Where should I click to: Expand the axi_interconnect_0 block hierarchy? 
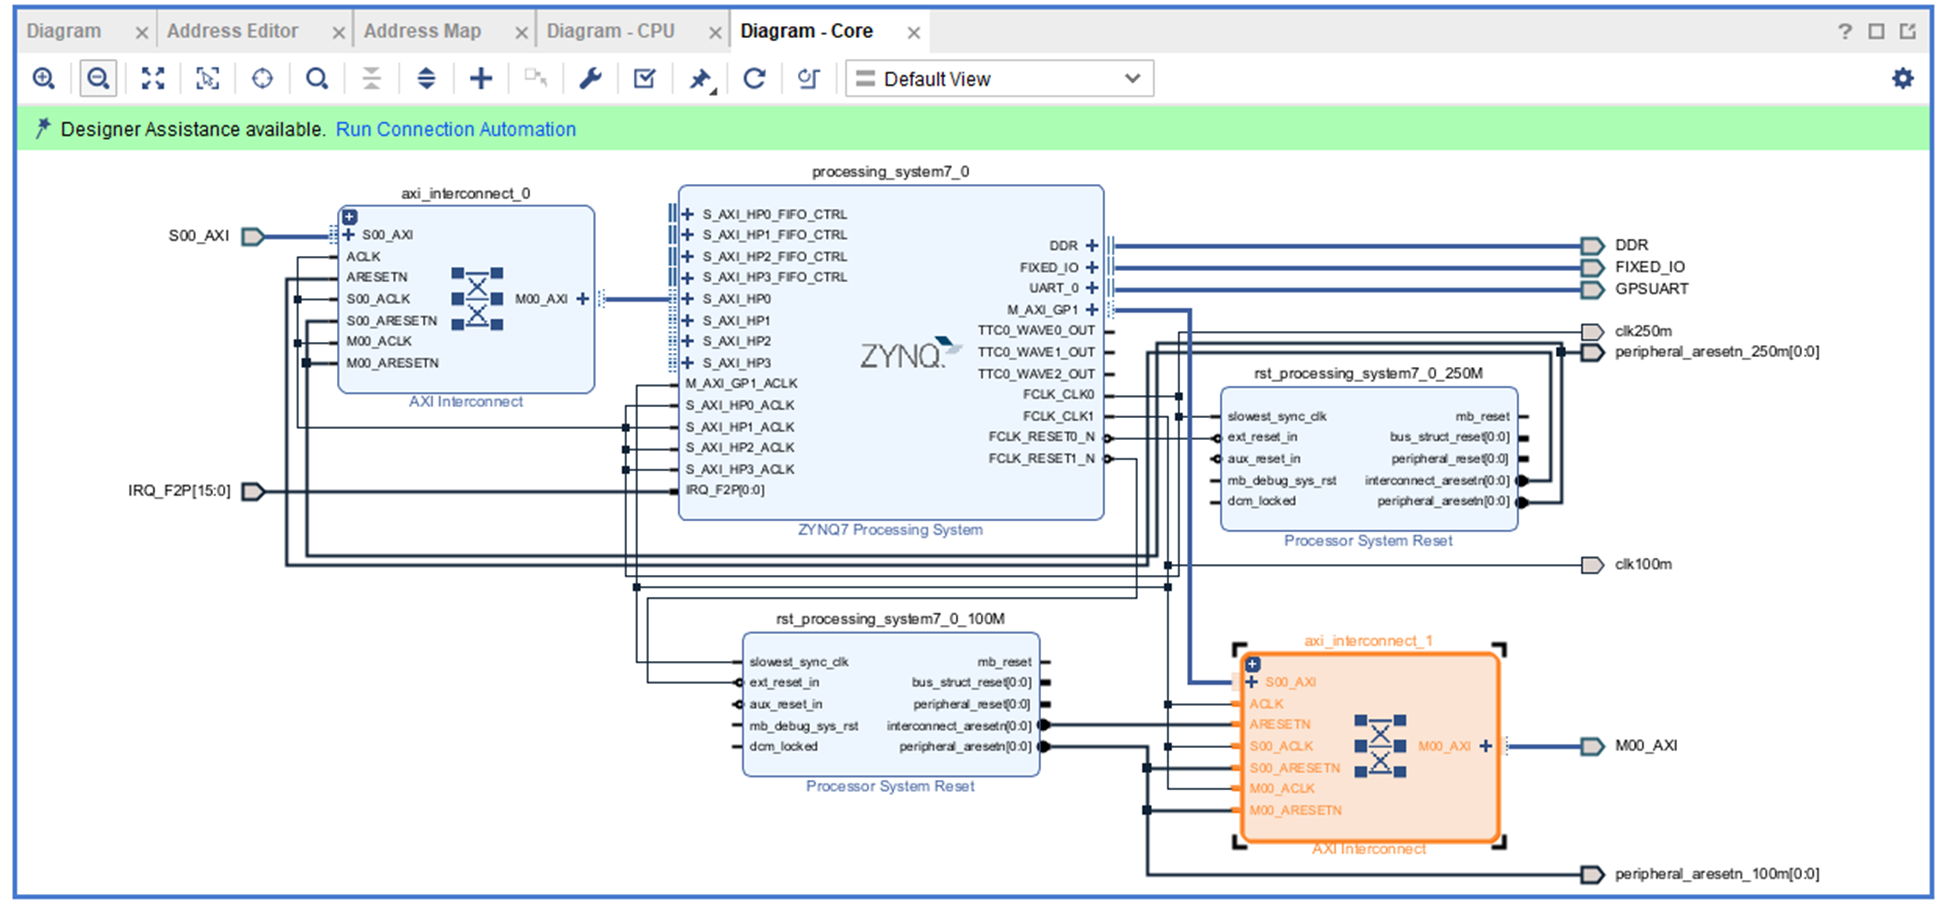[x=349, y=217]
